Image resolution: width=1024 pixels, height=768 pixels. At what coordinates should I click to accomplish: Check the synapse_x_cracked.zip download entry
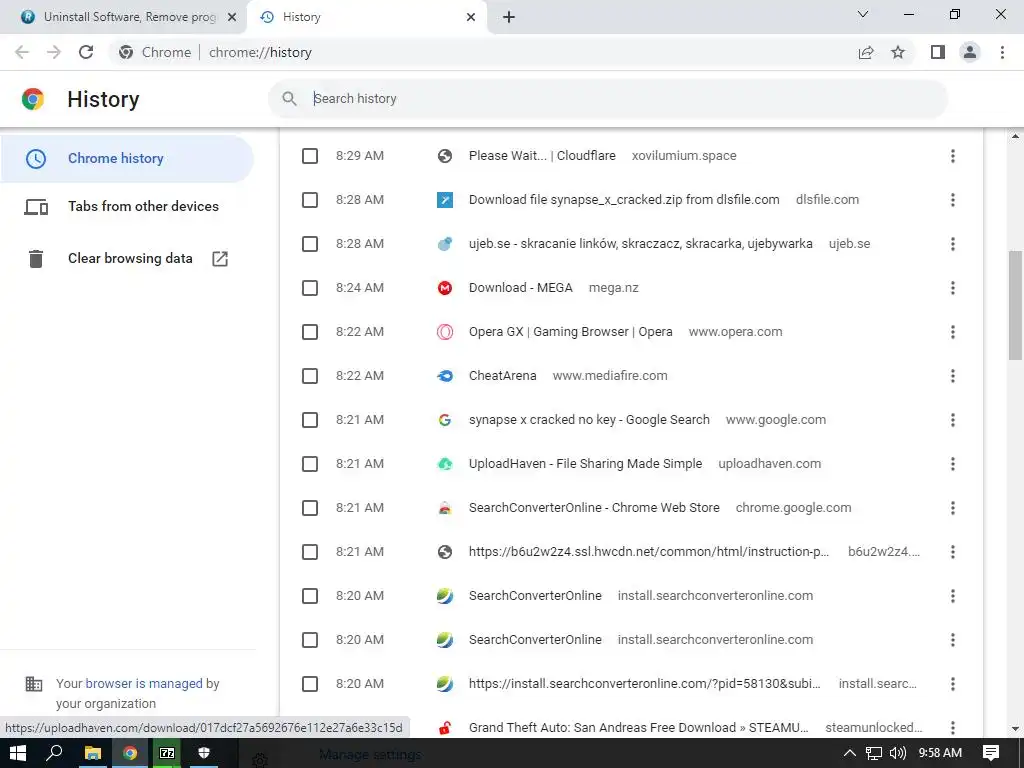pyautogui.click(x=310, y=200)
